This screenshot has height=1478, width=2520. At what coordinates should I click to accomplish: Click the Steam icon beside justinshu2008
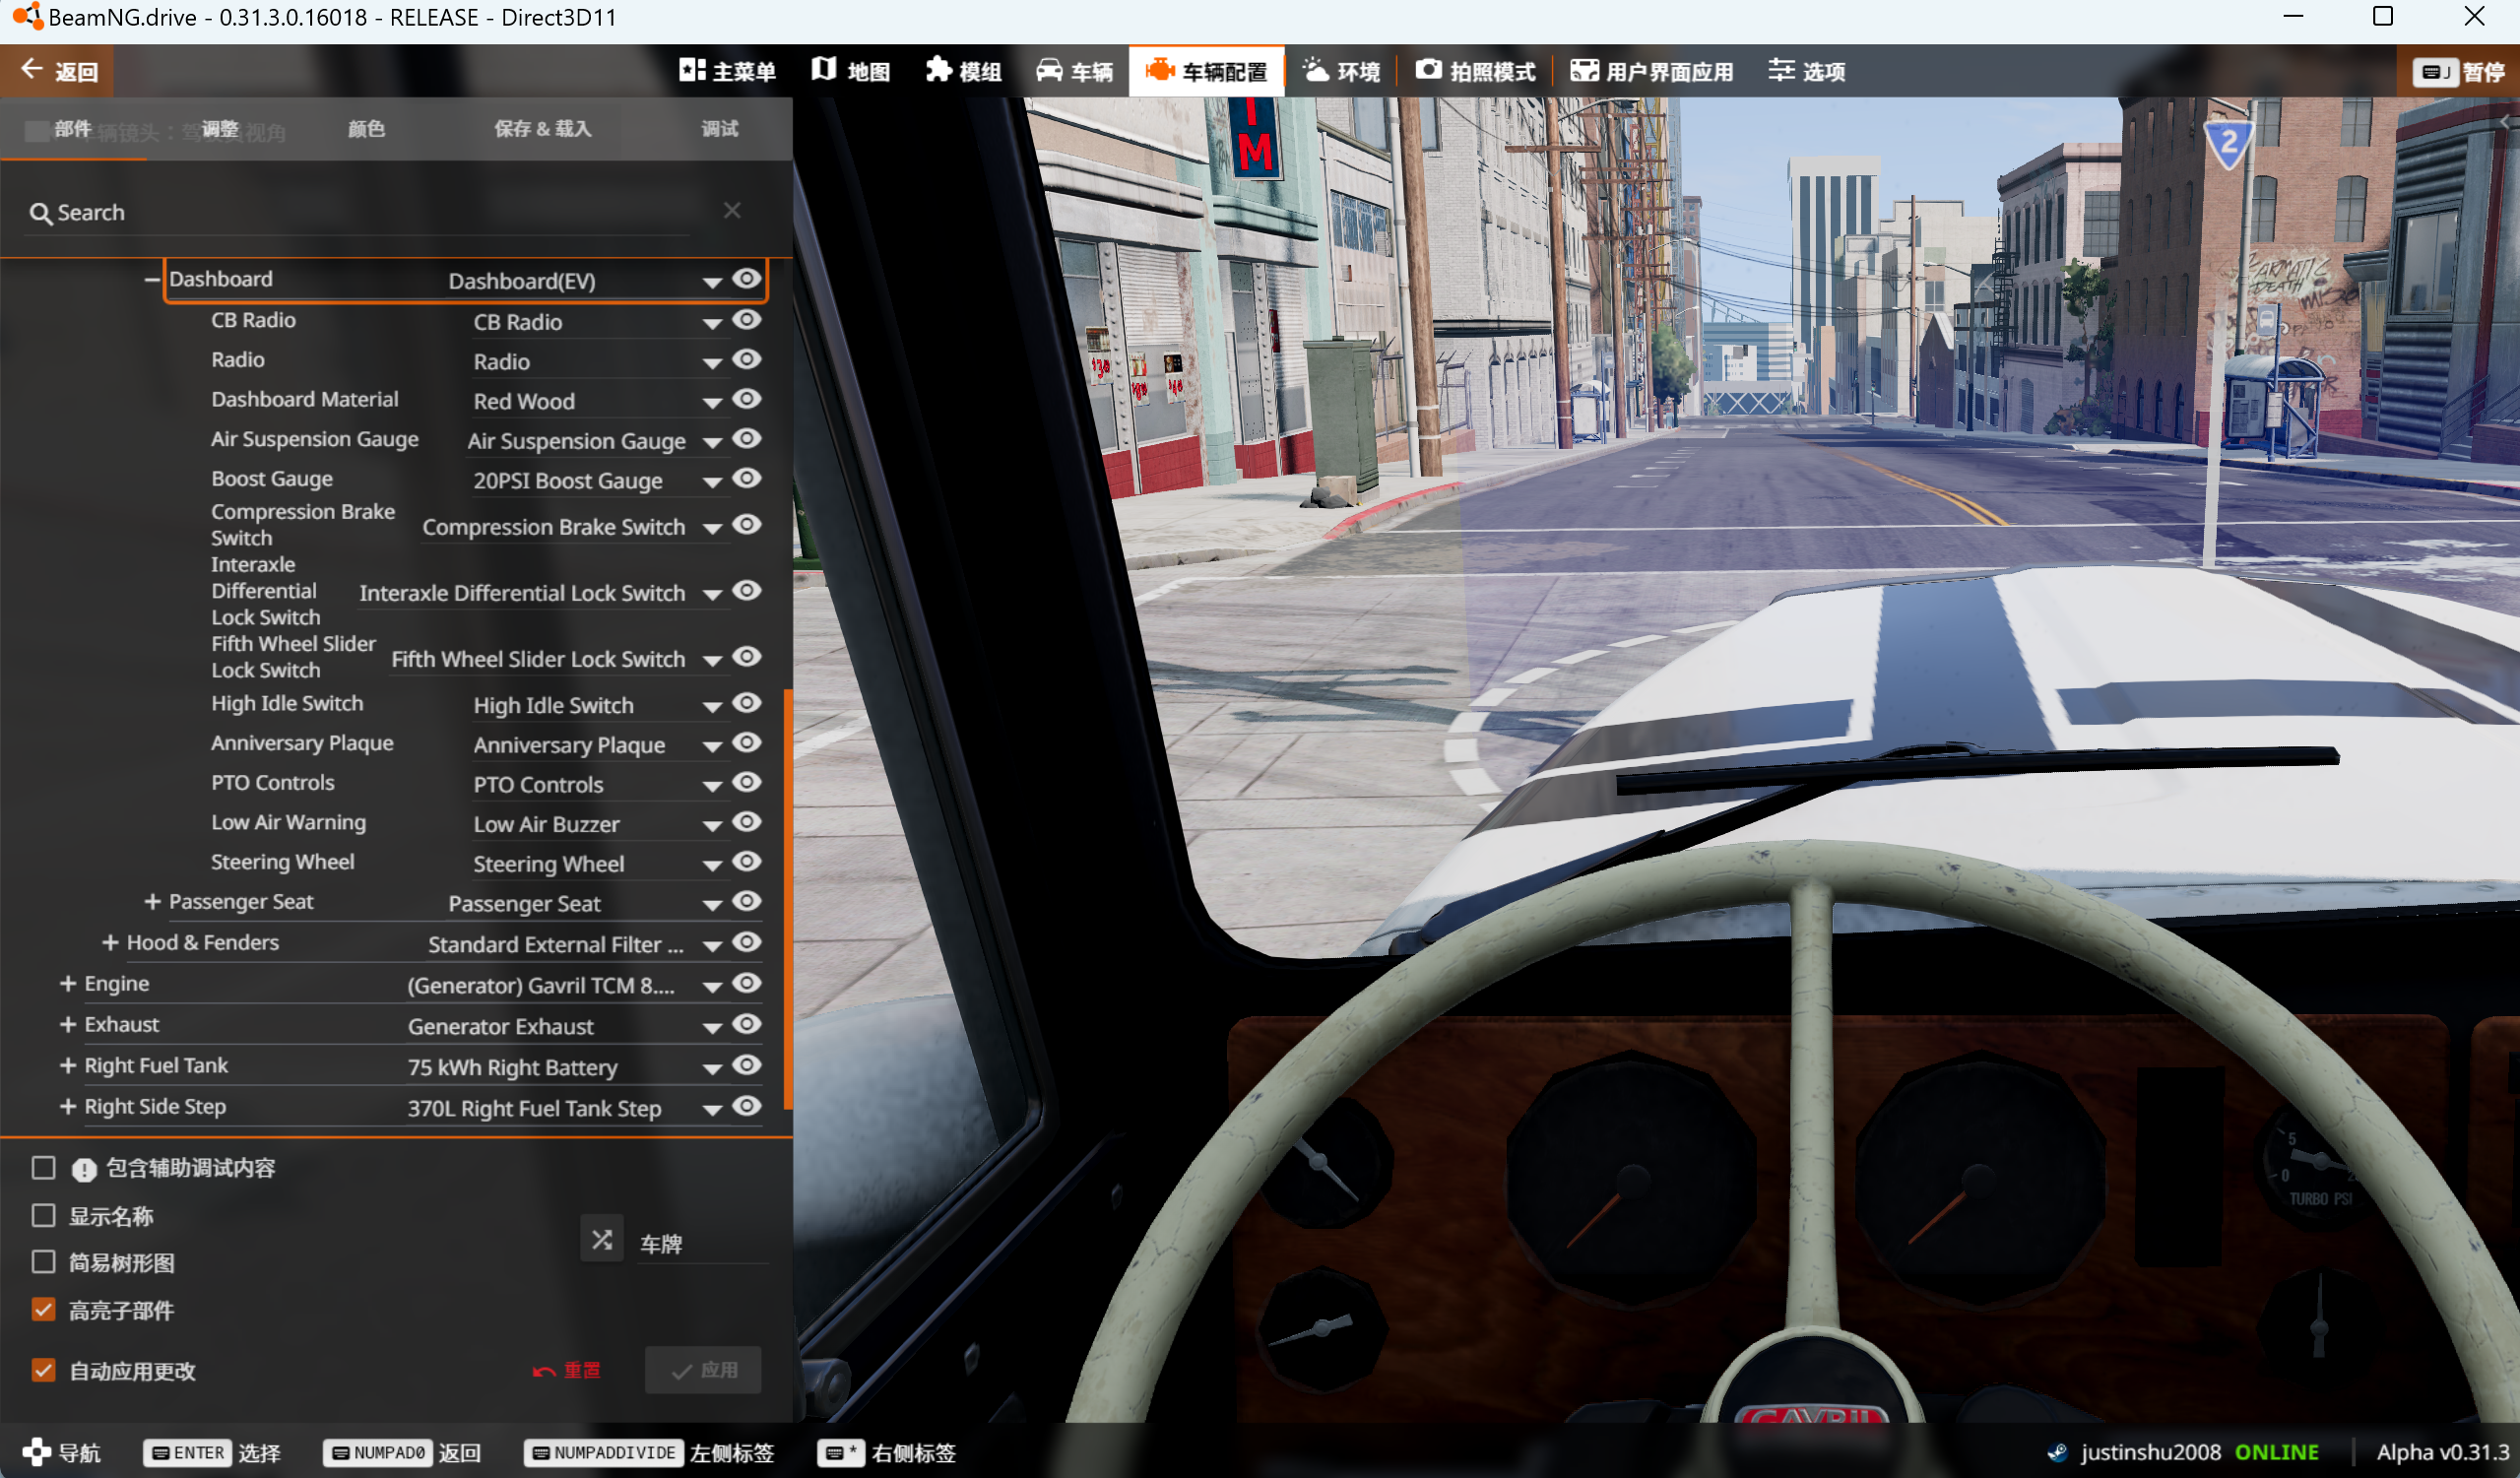pyautogui.click(x=2057, y=1453)
